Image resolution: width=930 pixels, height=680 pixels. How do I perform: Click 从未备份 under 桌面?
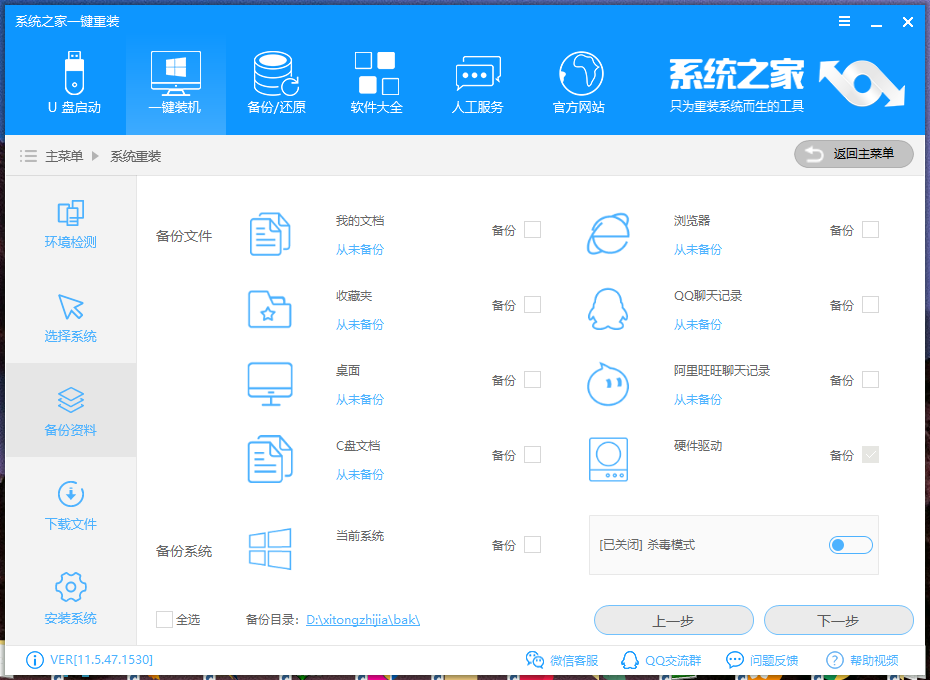coord(359,400)
